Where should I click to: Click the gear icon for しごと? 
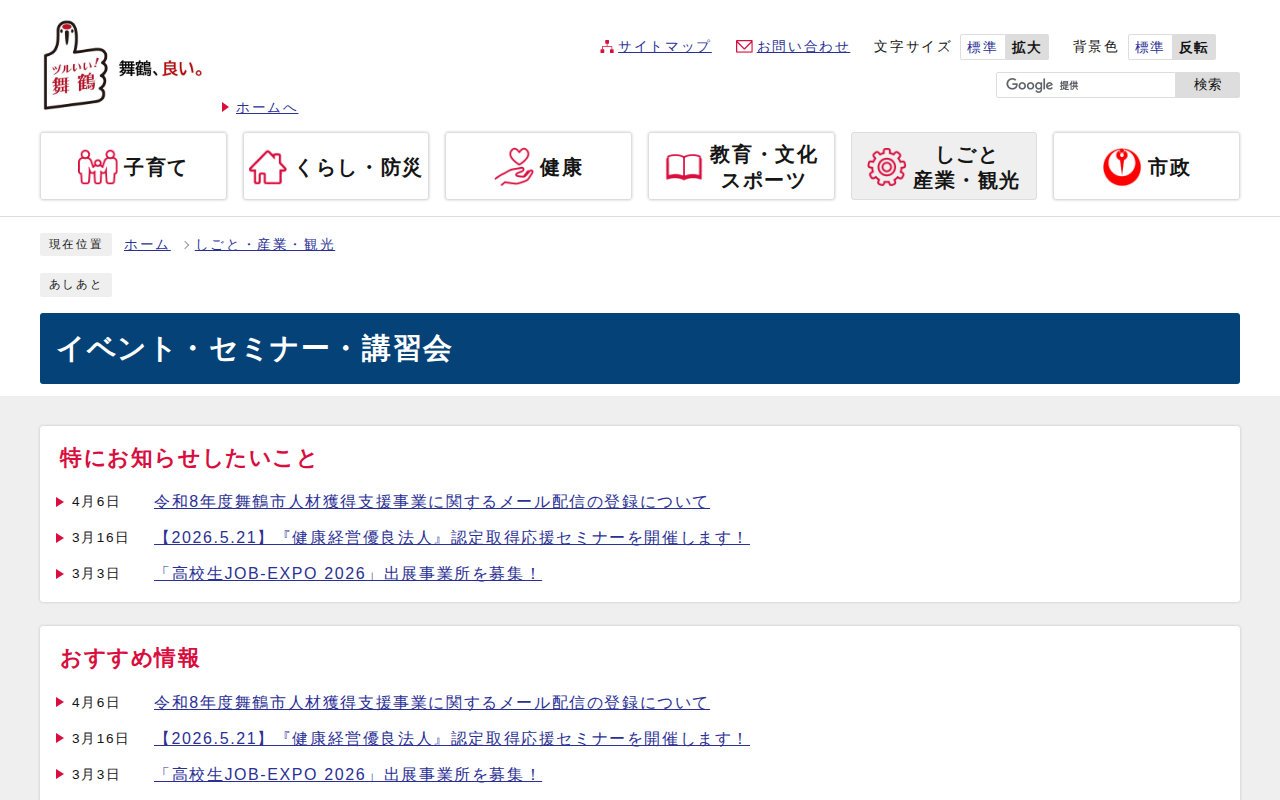click(x=887, y=167)
